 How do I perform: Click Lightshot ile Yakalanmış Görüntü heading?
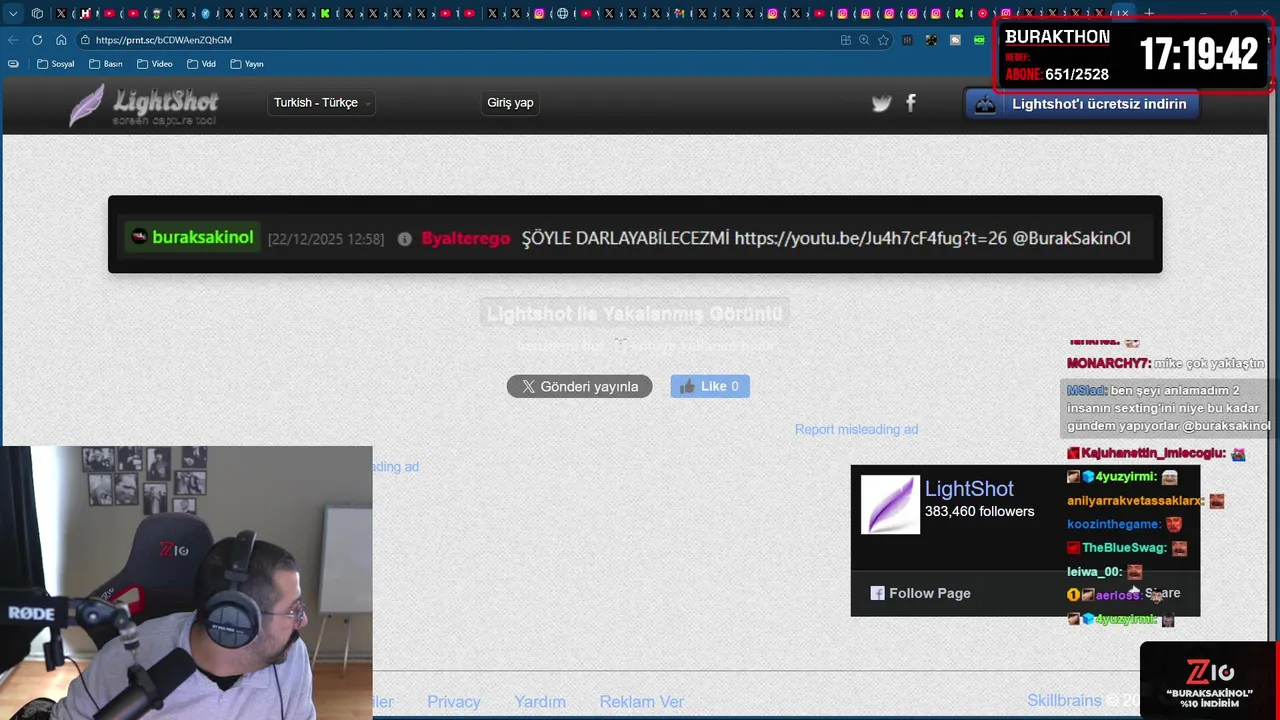tap(635, 314)
